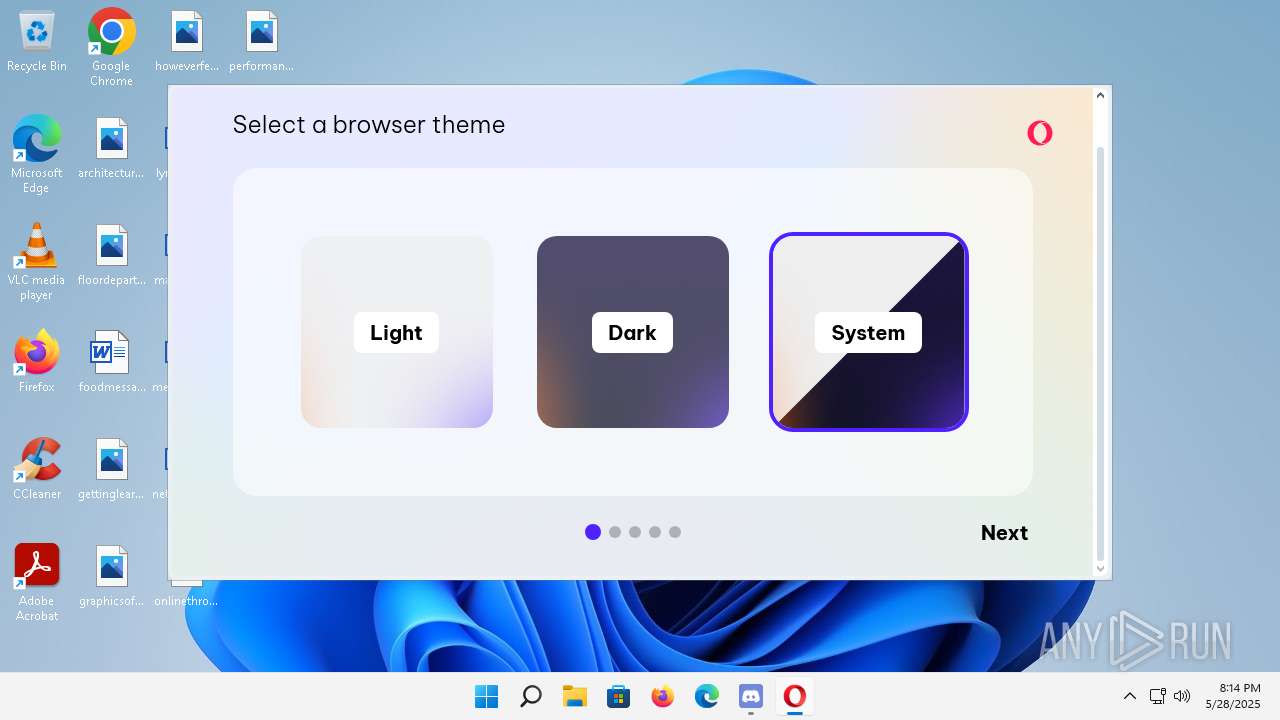
Task: Select the howeverfe... image file on the desktop
Action: coord(187,42)
